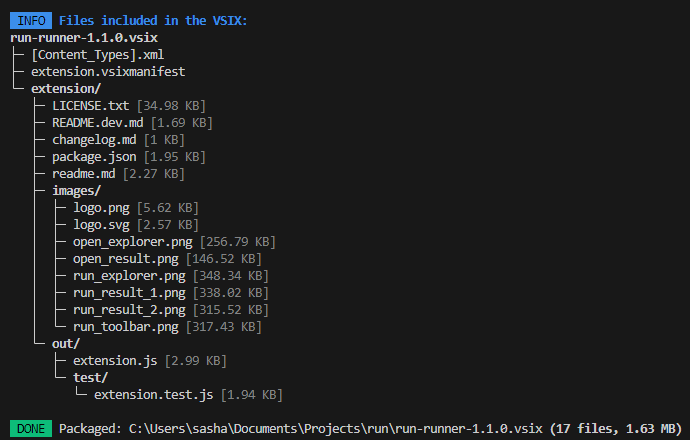The height and width of the screenshot is (440, 690).
Task: Collapse the images/ folder entry
Action: pyautogui.click(x=77, y=191)
